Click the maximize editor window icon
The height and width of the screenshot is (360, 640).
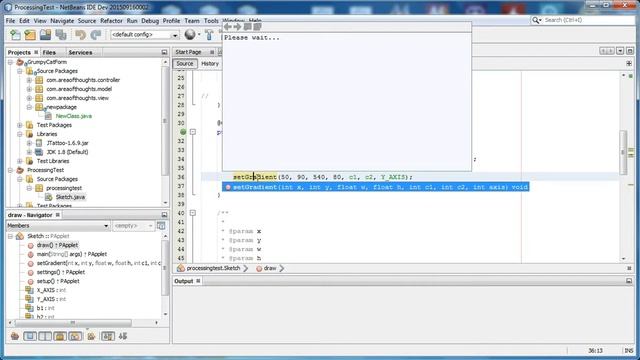click(x=630, y=51)
